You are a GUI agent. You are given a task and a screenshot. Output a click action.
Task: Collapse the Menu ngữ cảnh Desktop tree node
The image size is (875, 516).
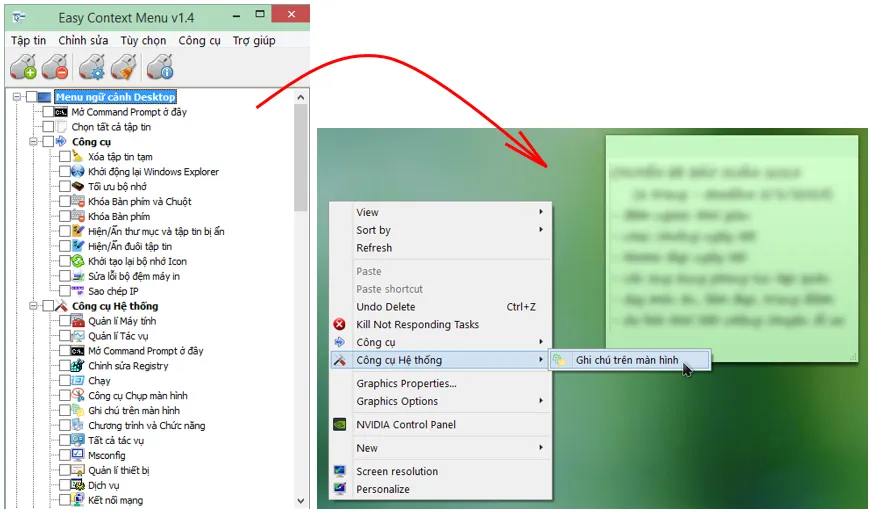[x=17, y=97]
